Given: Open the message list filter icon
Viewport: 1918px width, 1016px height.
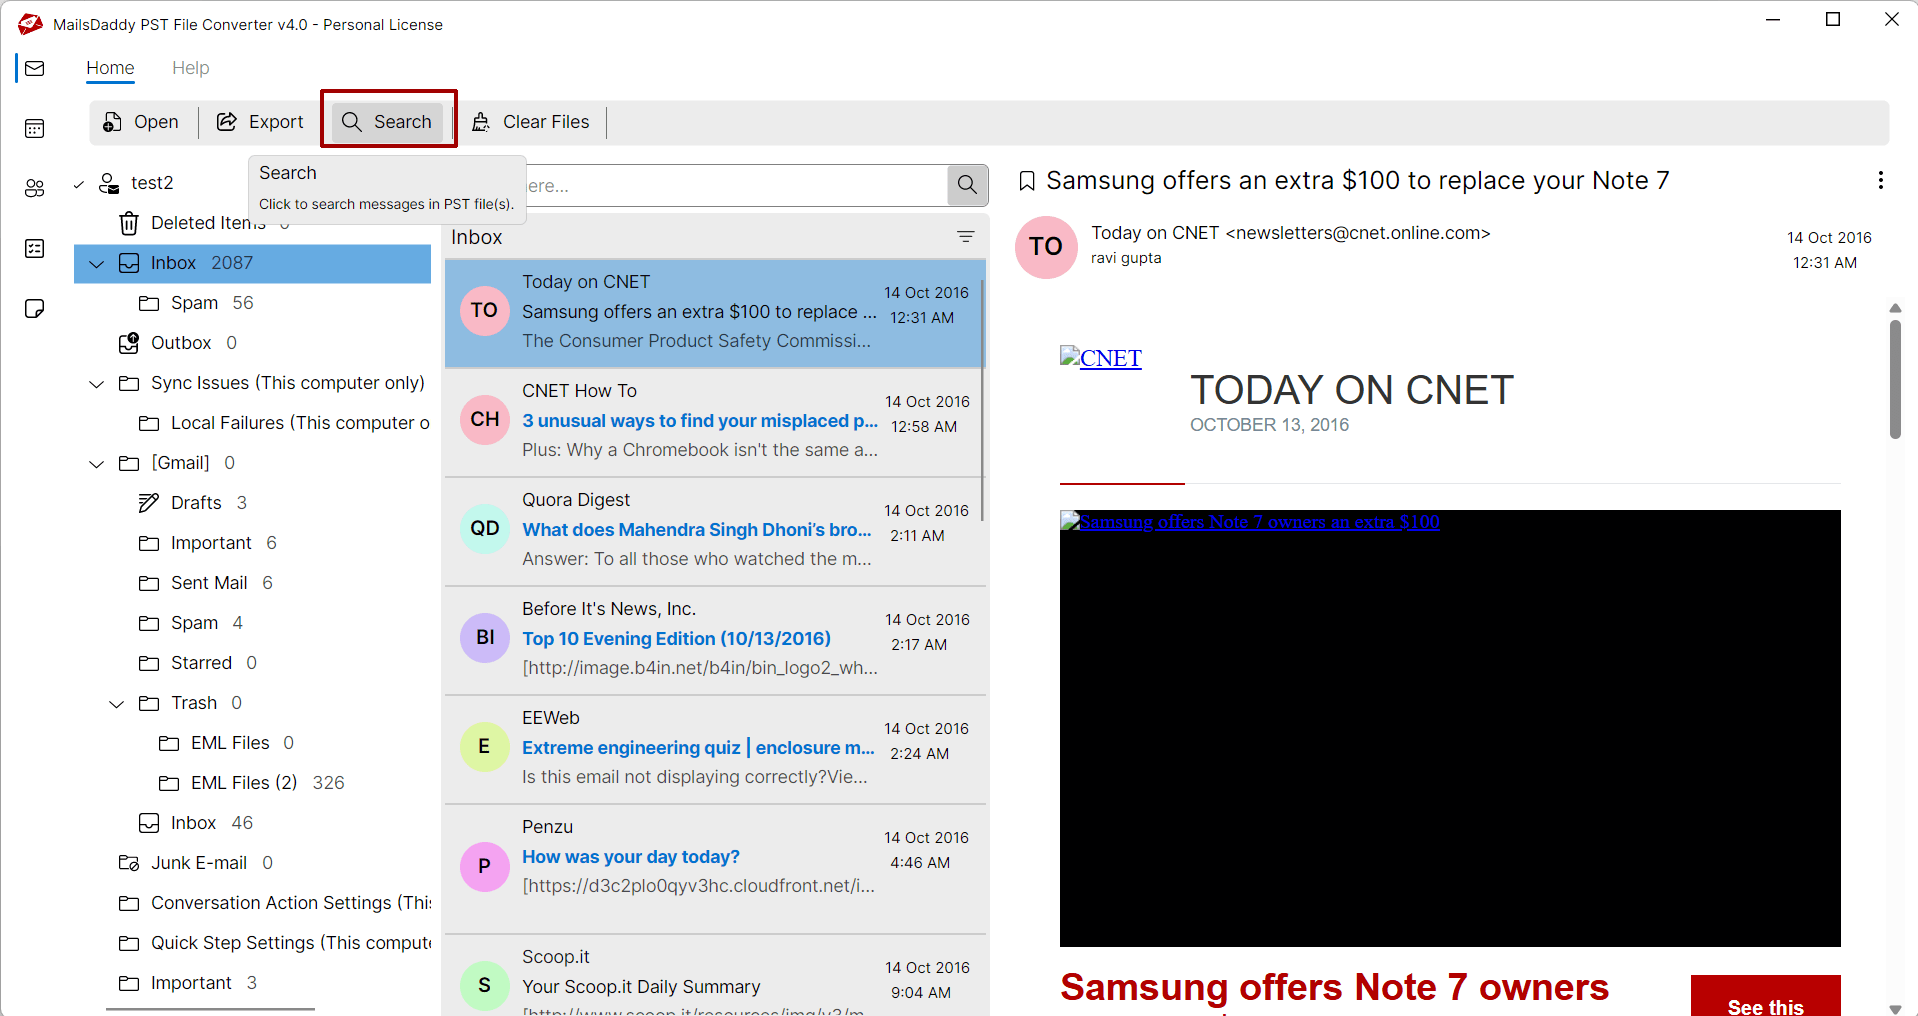Looking at the screenshot, I should click(x=965, y=237).
